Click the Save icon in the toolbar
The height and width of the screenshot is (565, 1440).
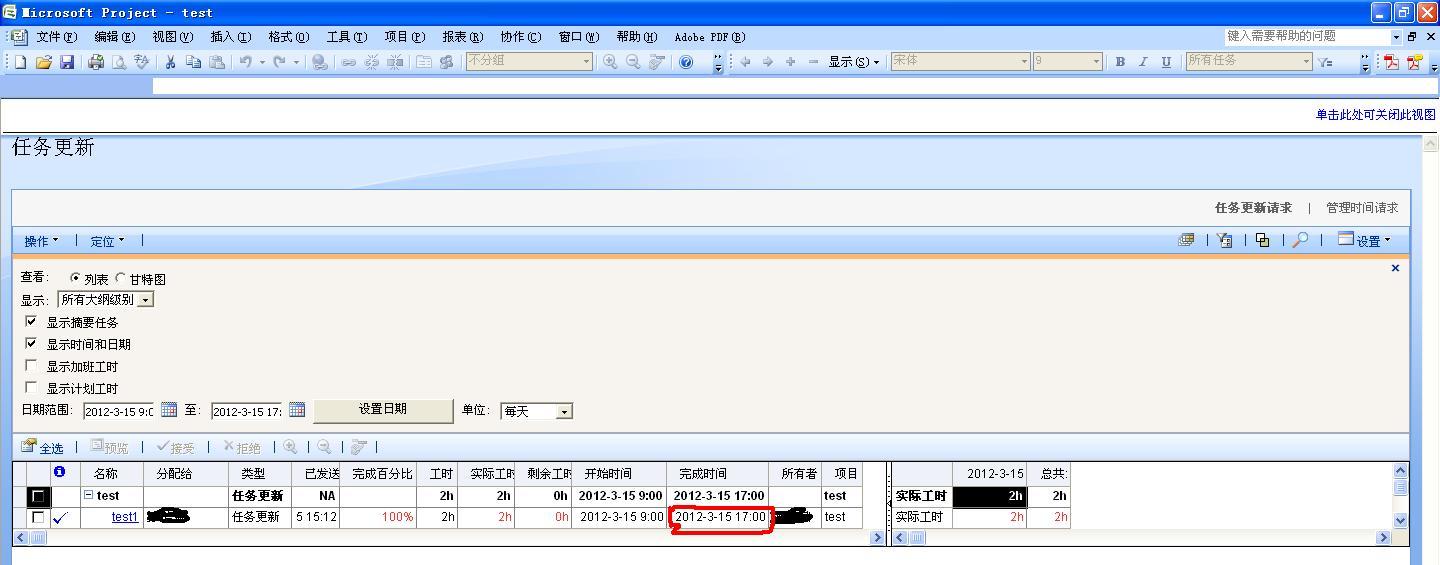coord(67,62)
